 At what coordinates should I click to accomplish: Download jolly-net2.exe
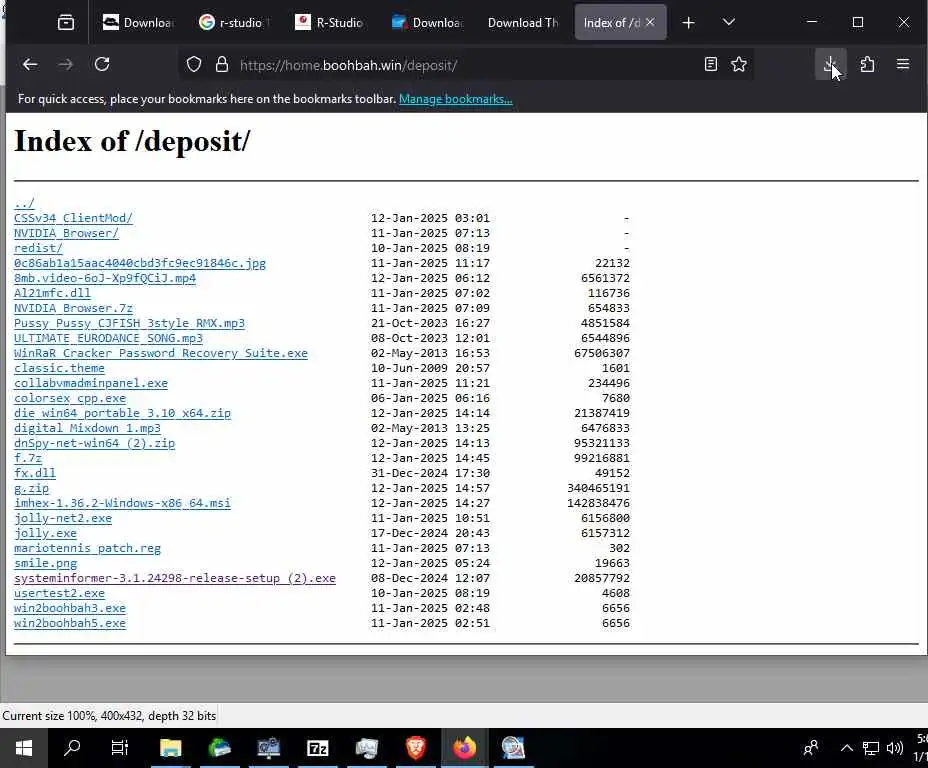(63, 518)
